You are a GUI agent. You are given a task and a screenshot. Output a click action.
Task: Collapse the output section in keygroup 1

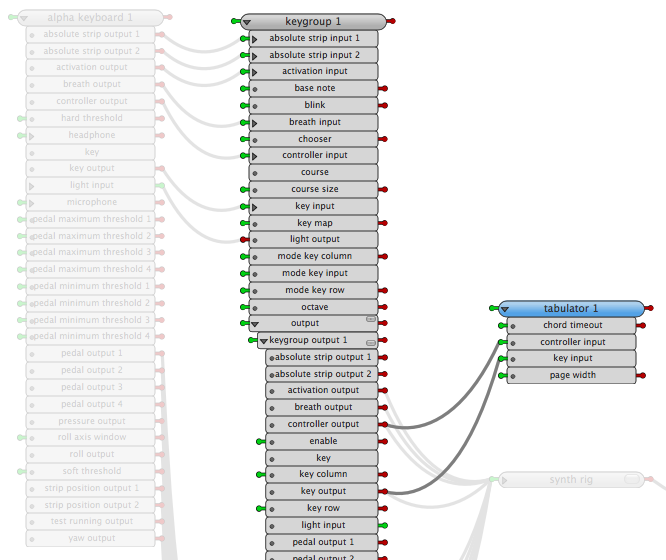(255, 324)
